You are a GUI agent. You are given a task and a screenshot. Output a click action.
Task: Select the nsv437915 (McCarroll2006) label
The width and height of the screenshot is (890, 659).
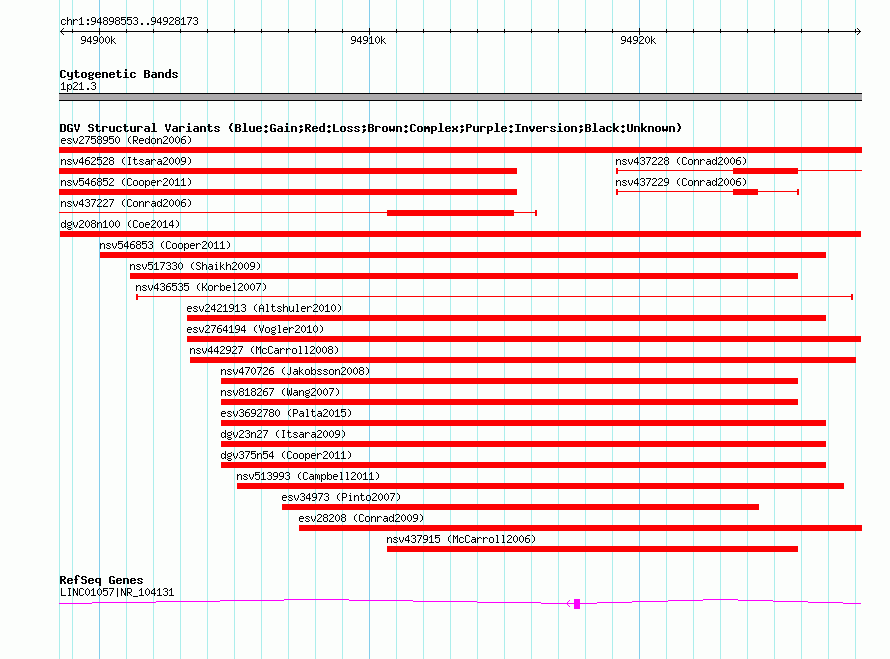point(461,539)
